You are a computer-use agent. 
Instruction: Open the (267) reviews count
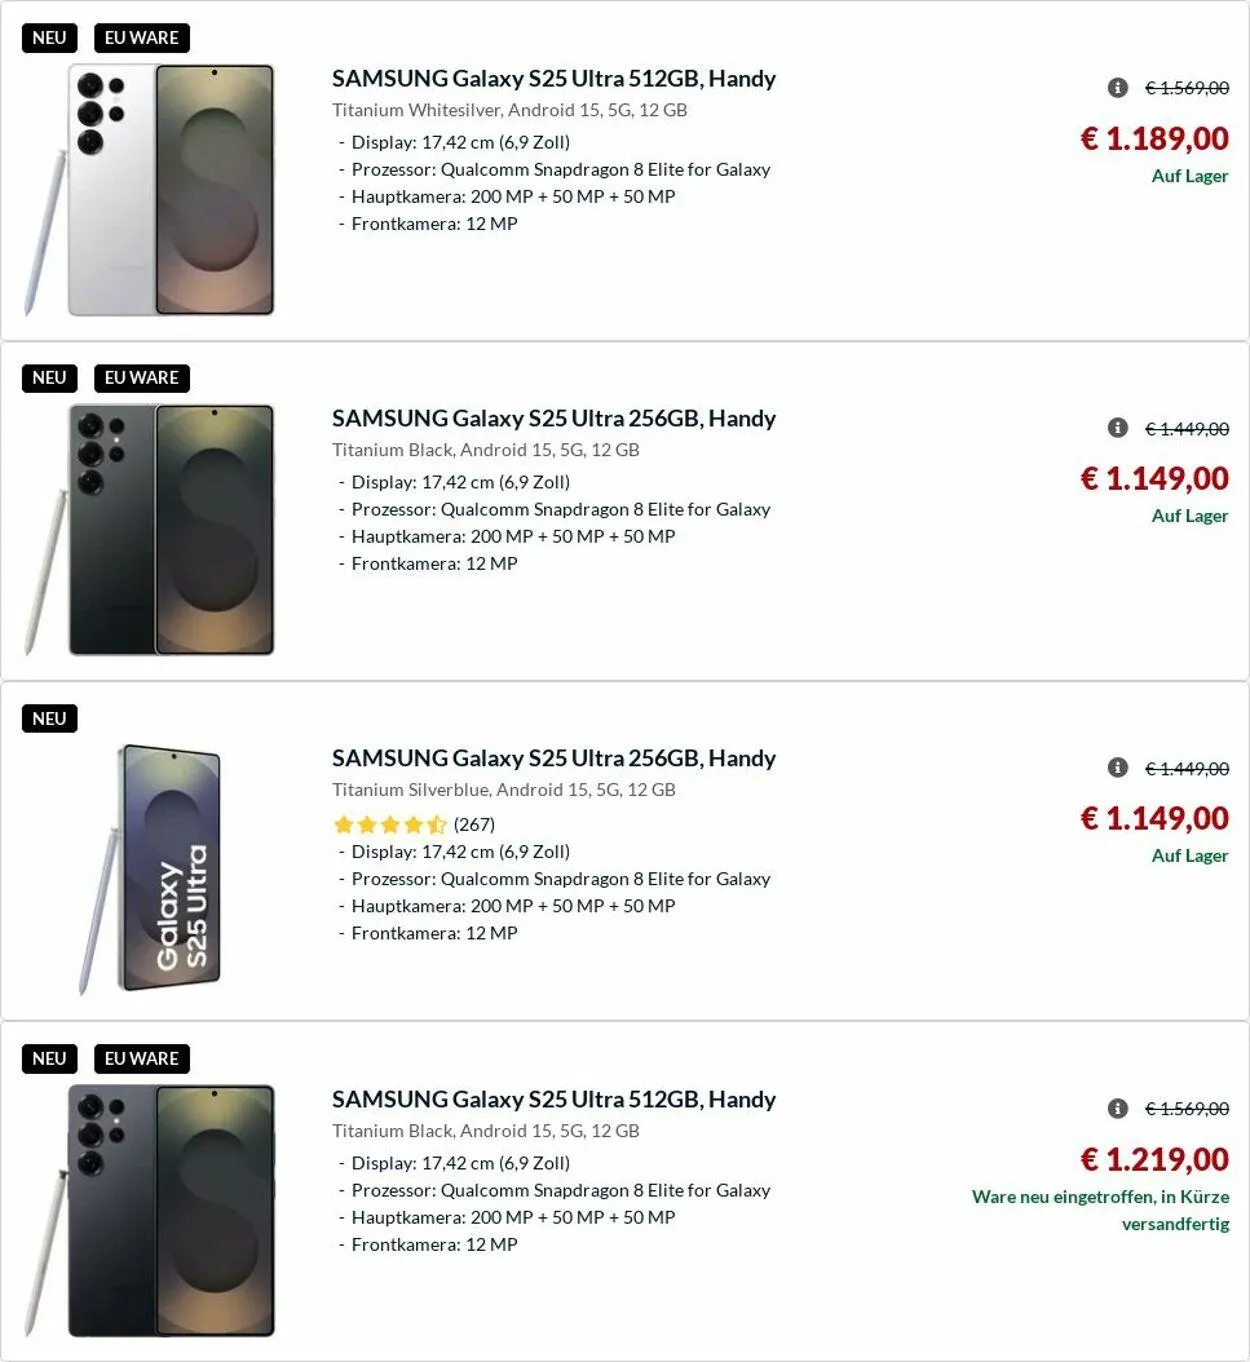pos(474,825)
